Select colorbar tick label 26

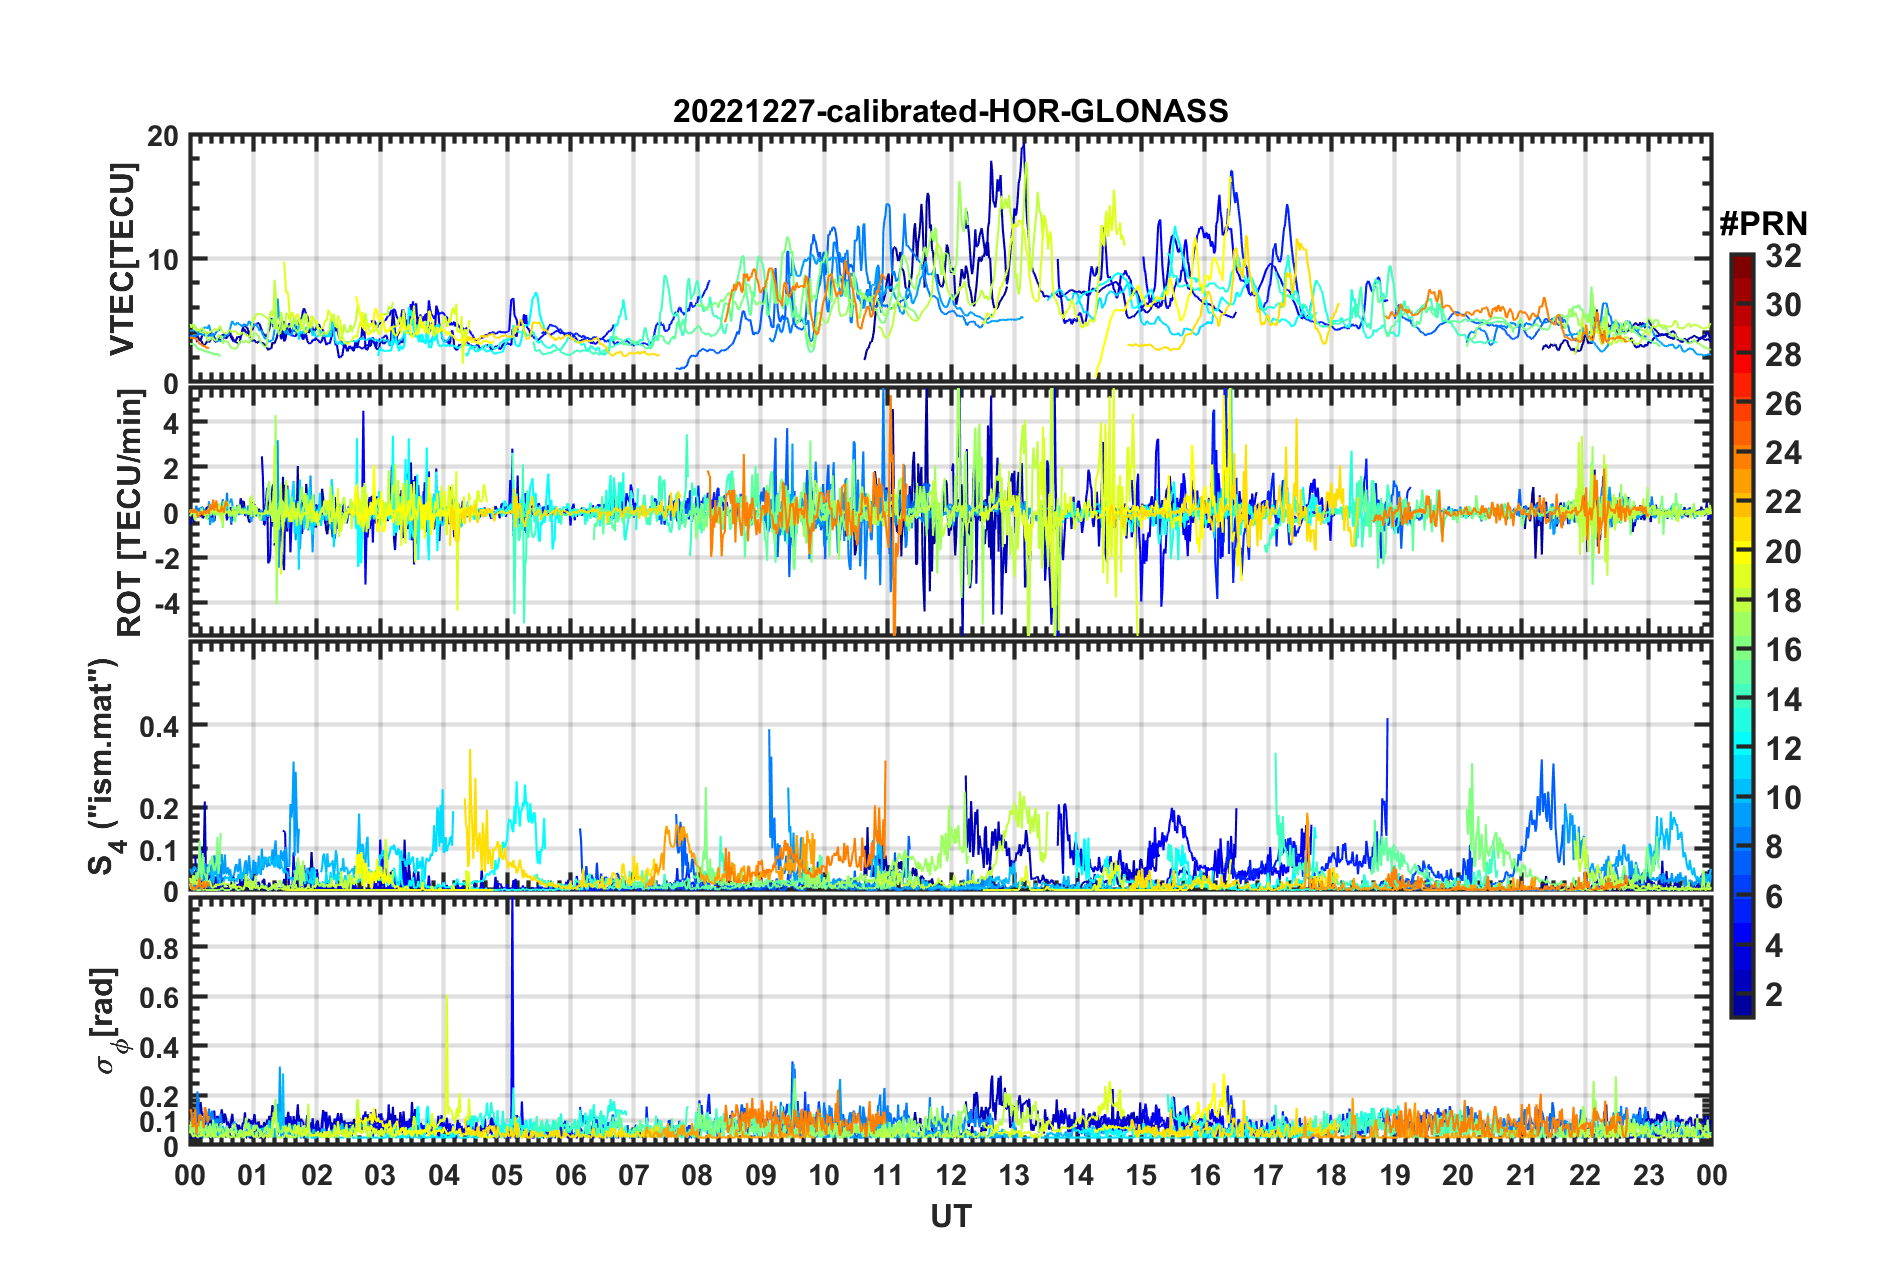click(1783, 404)
